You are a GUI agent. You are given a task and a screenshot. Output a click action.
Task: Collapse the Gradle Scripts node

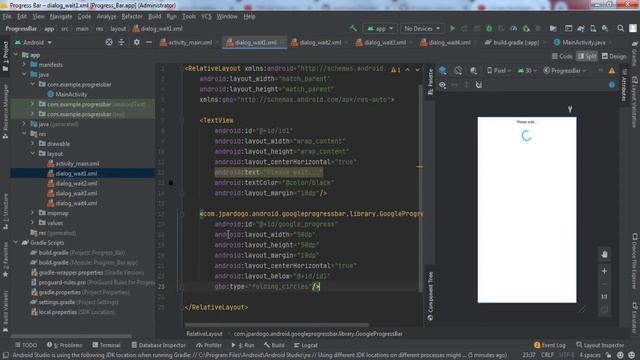16,242
